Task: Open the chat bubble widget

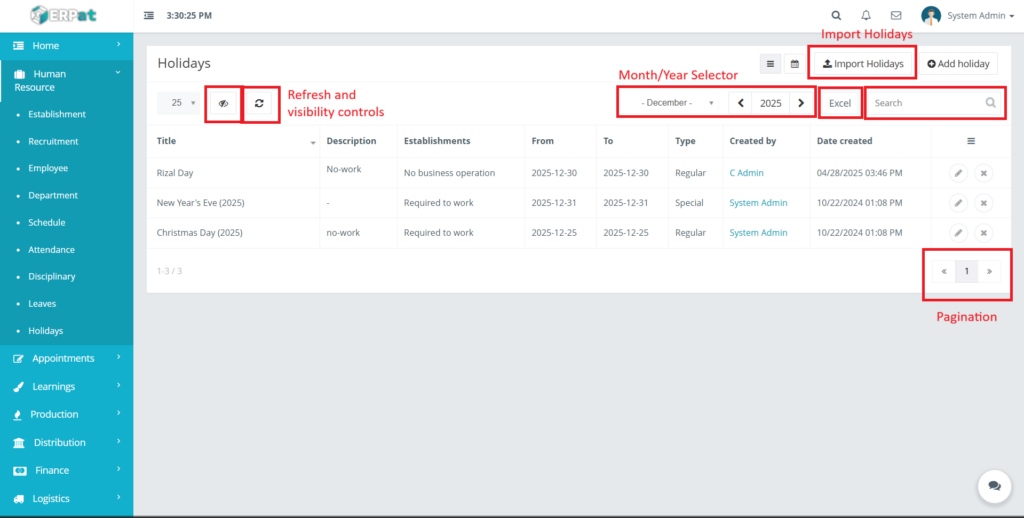Action: (x=994, y=485)
